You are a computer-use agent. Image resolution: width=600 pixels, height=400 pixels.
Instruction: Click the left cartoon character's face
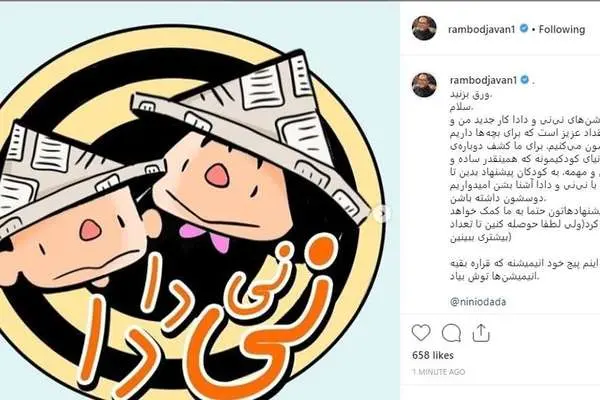[x=77, y=237]
